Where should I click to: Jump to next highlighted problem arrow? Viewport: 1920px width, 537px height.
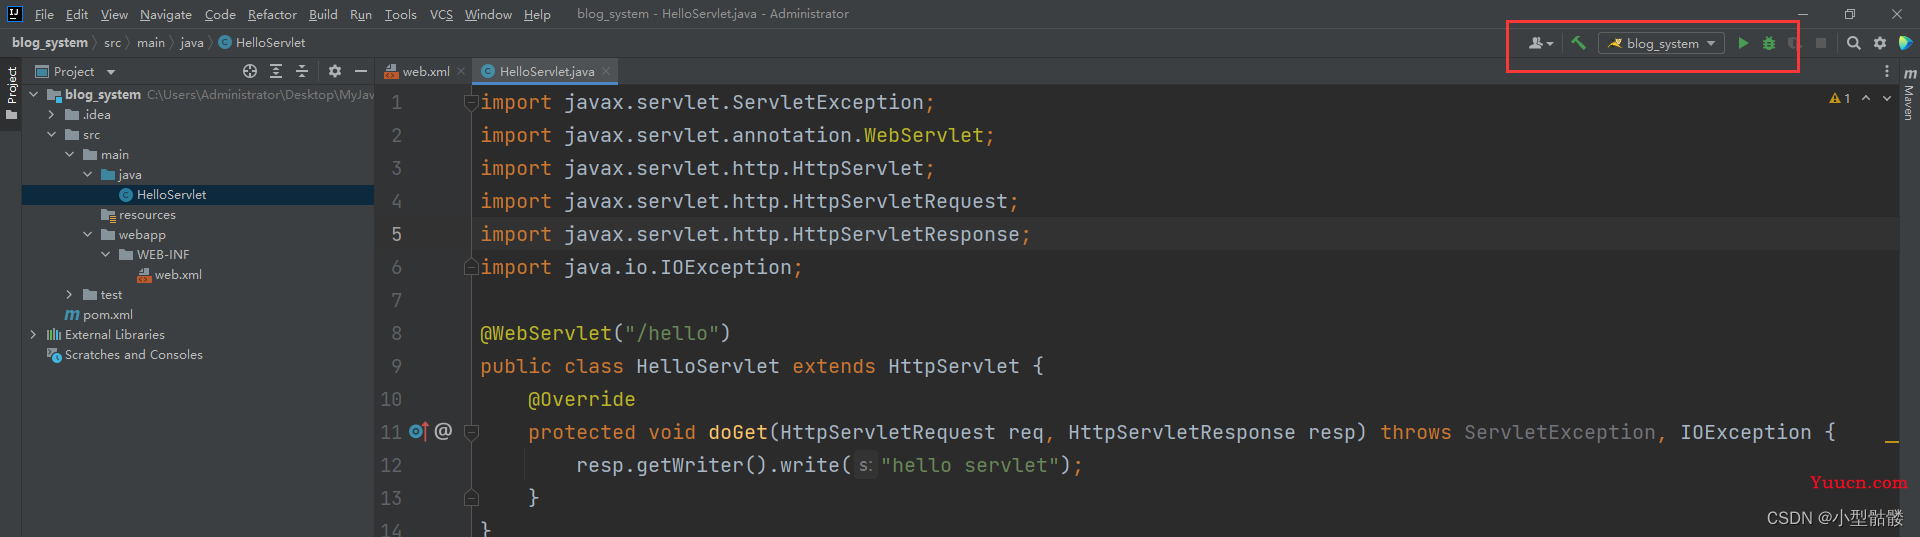click(1887, 98)
